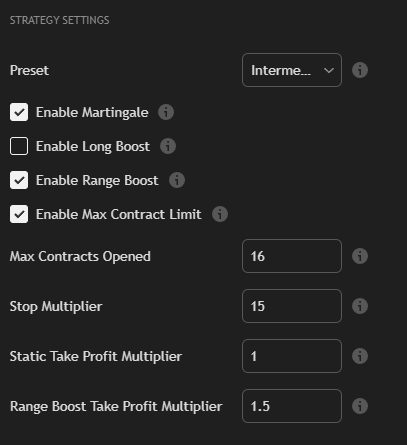Viewport: 407px width, 445px height.
Task: Show info for Enable Martingale
Action: click(166, 112)
